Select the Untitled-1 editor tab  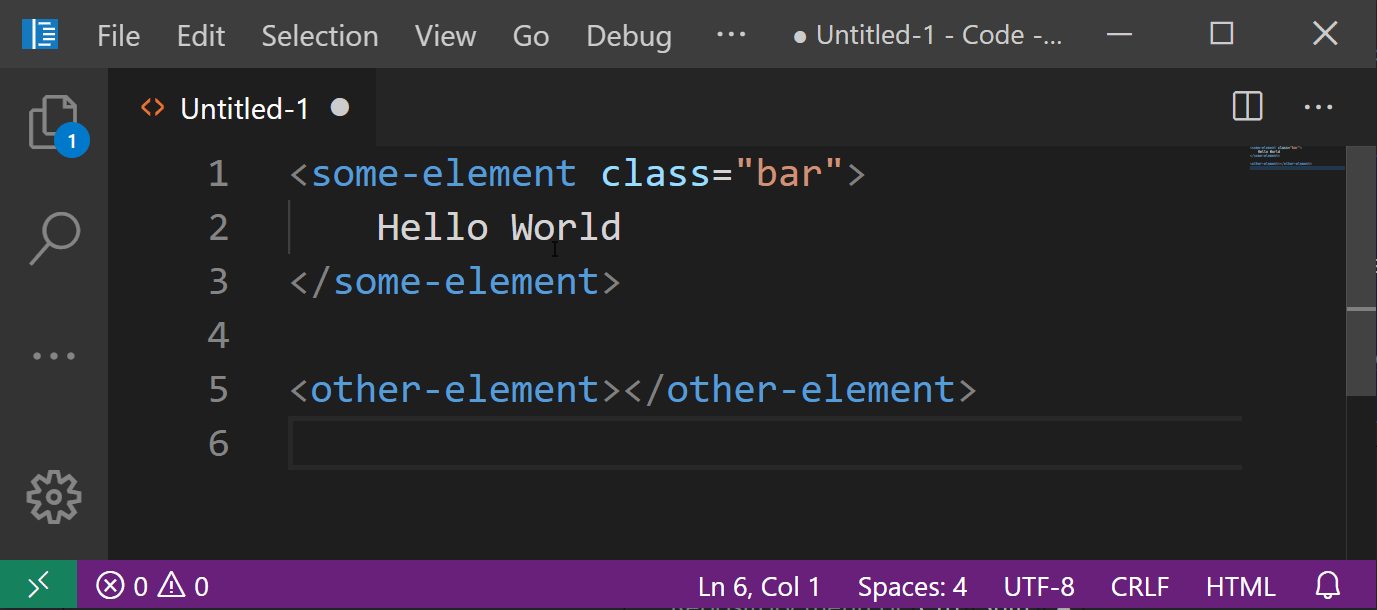click(x=243, y=108)
